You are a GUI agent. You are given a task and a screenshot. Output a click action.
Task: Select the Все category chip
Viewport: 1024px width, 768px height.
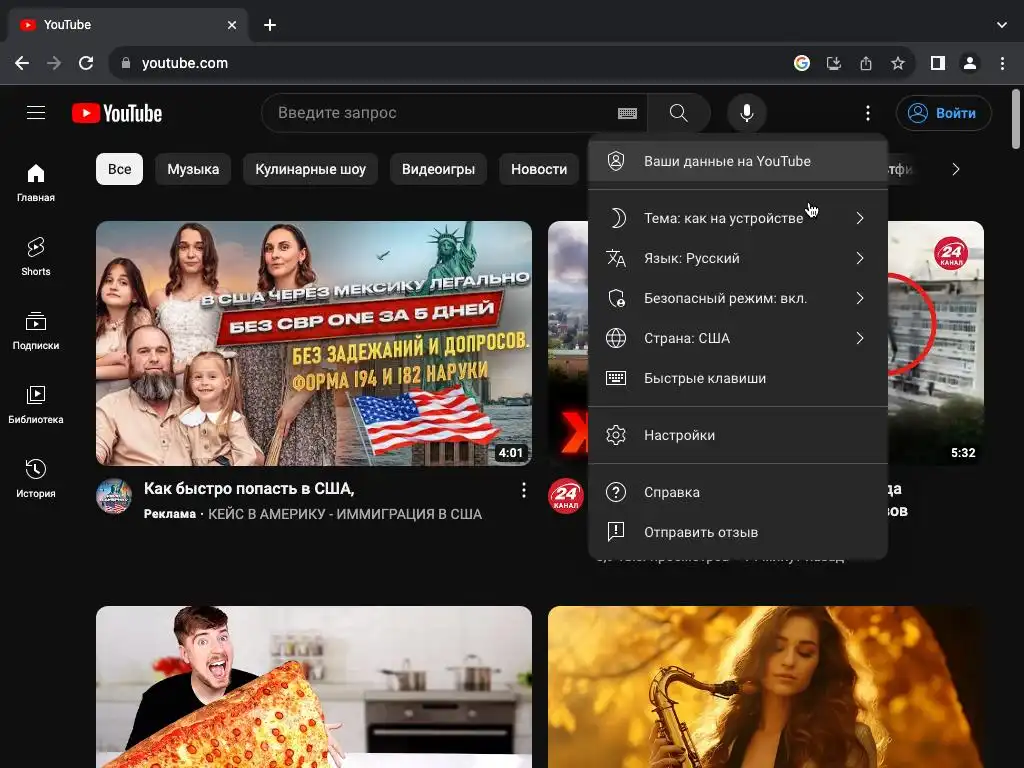(x=120, y=169)
